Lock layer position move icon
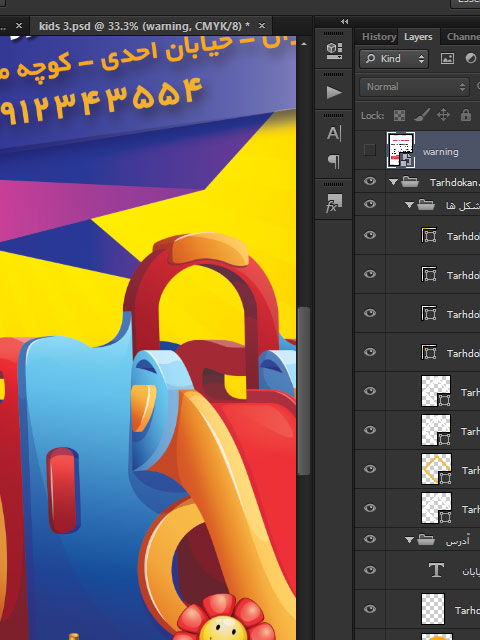This screenshot has height=640, width=480. point(443,115)
